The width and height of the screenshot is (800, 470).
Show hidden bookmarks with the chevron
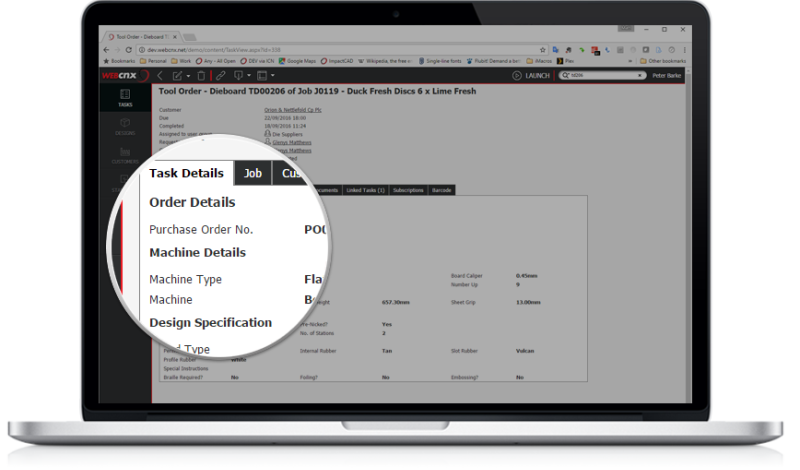point(630,61)
